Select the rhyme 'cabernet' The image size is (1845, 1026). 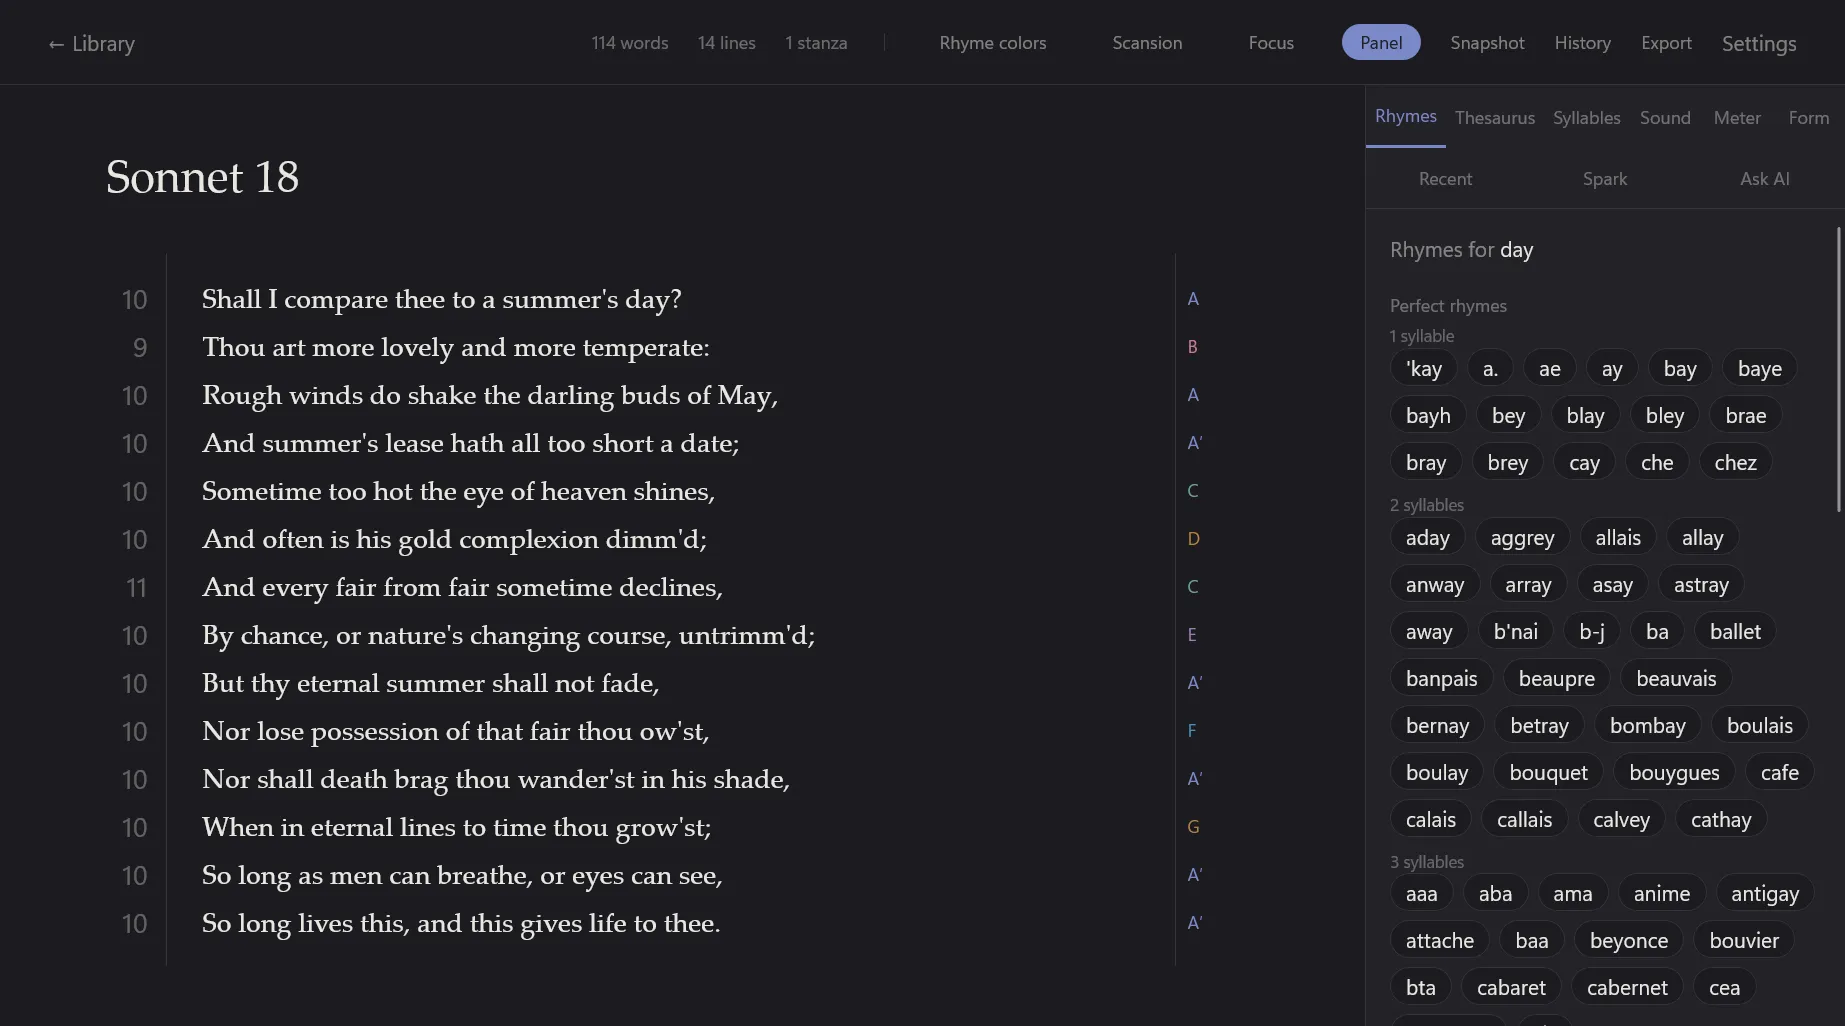click(x=1627, y=988)
